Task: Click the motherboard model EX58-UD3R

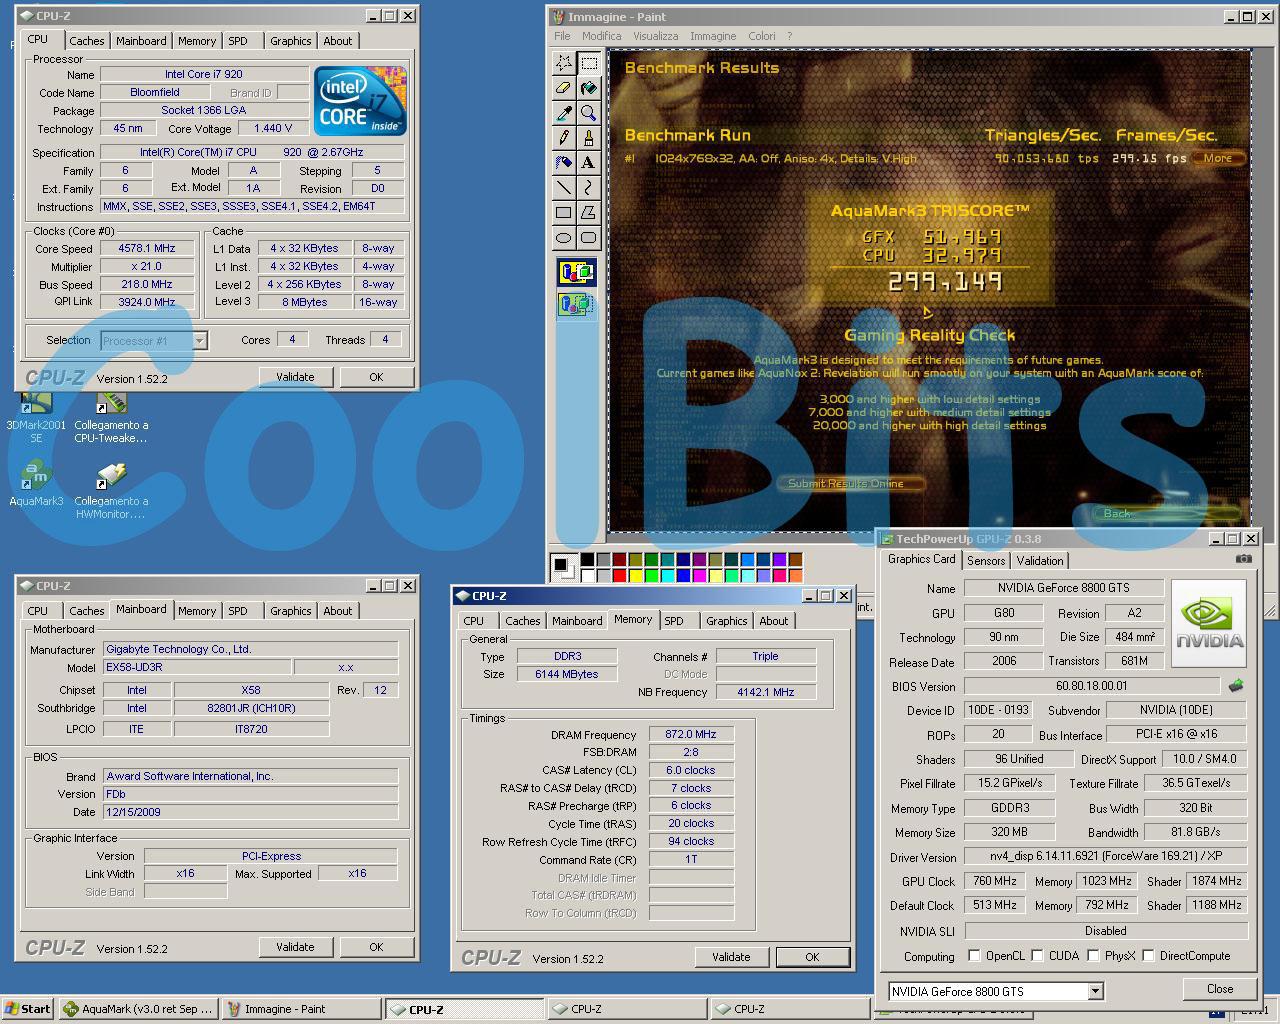Action: click(x=197, y=667)
